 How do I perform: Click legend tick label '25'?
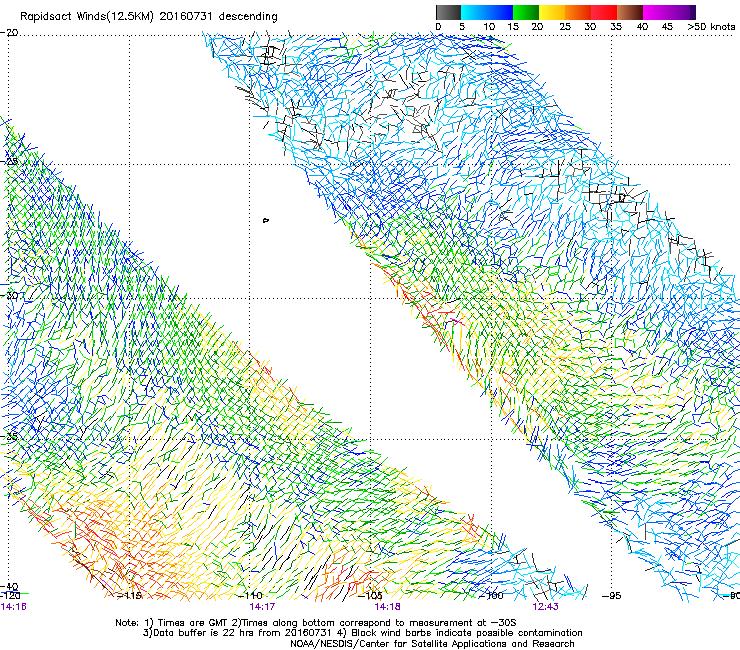(565, 27)
